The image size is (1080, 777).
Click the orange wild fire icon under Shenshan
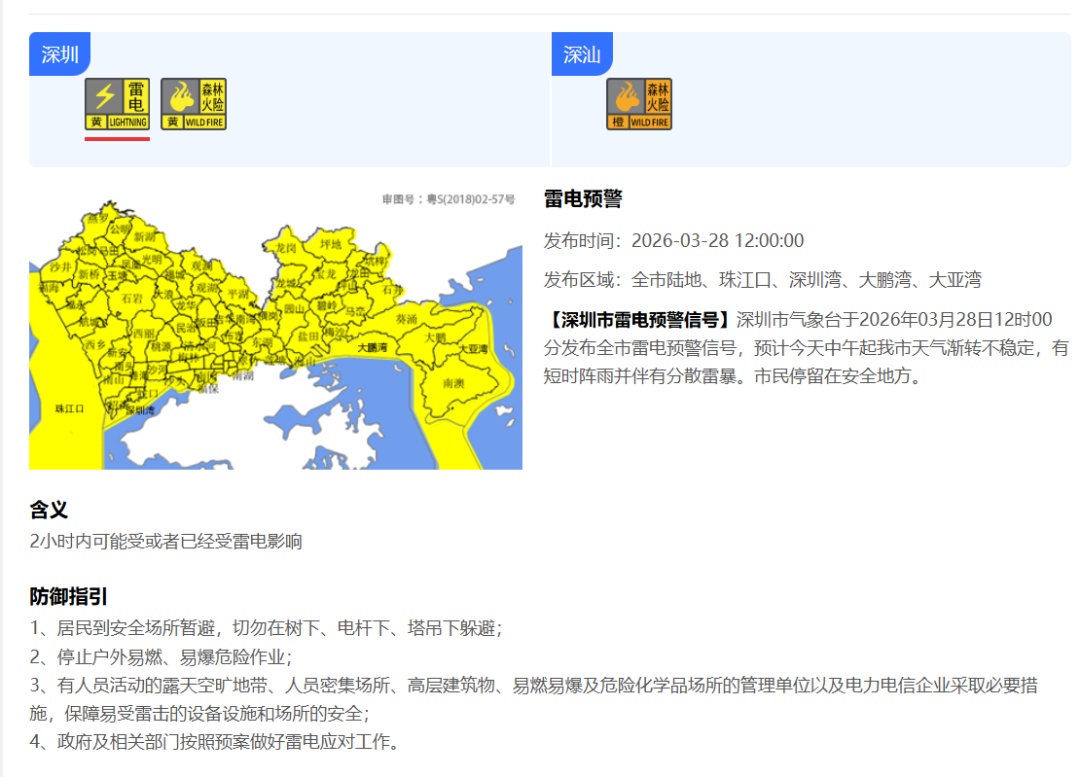638,104
